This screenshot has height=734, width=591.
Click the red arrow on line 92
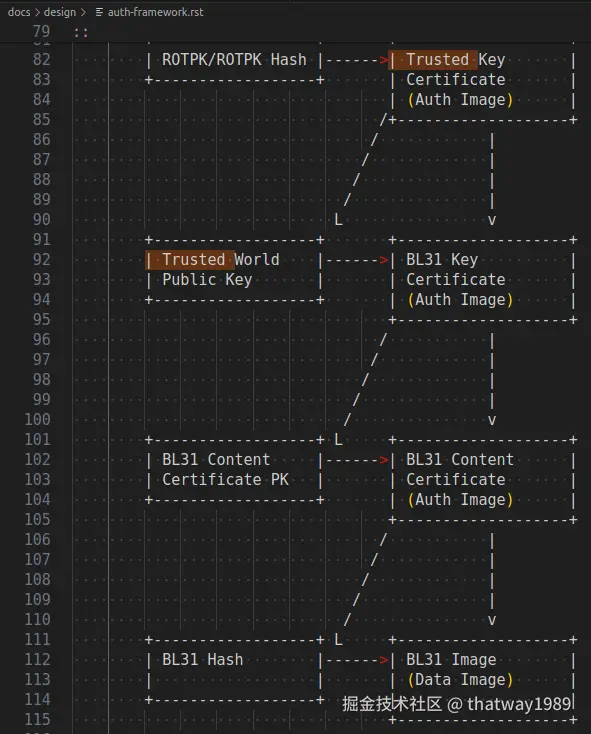pyautogui.click(x=384, y=260)
